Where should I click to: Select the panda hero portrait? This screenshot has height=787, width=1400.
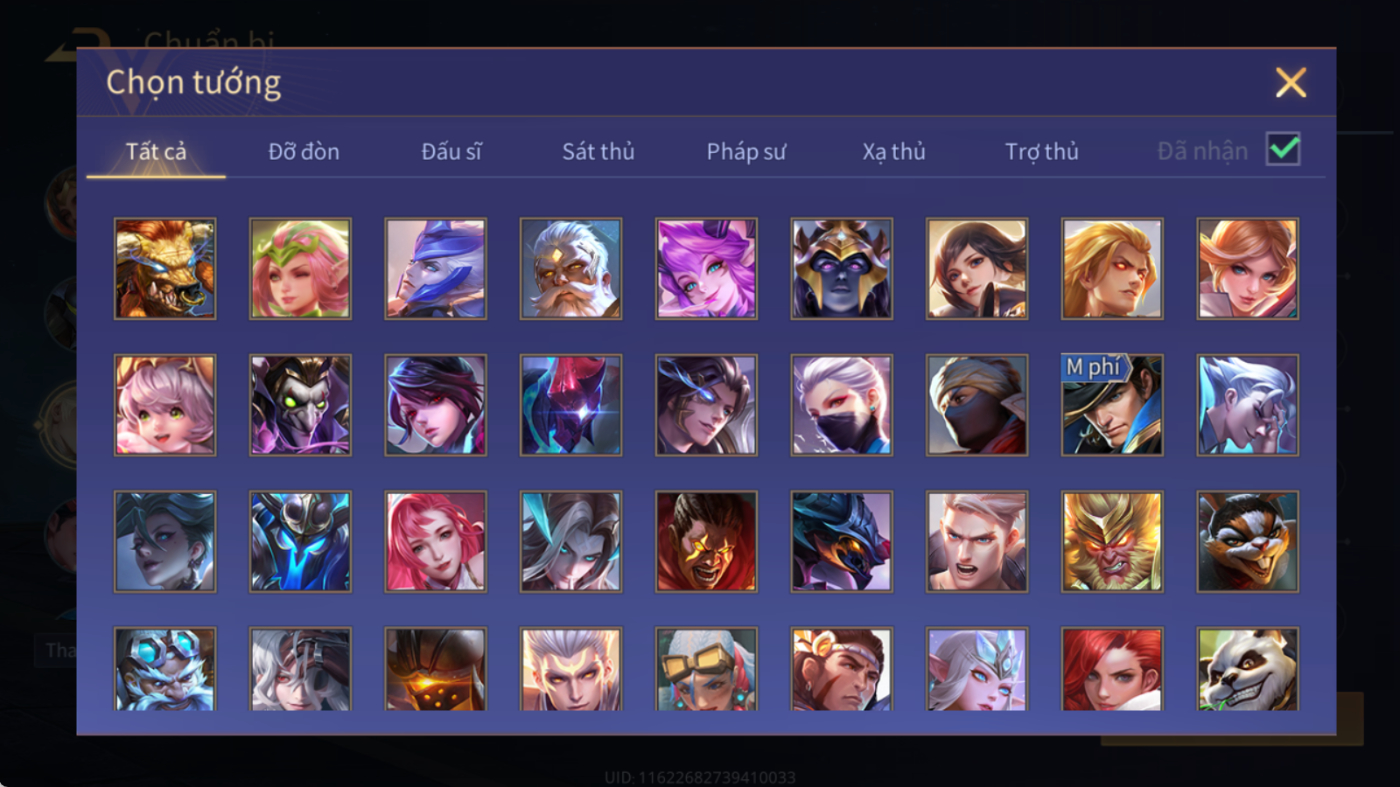click(x=1248, y=669)
